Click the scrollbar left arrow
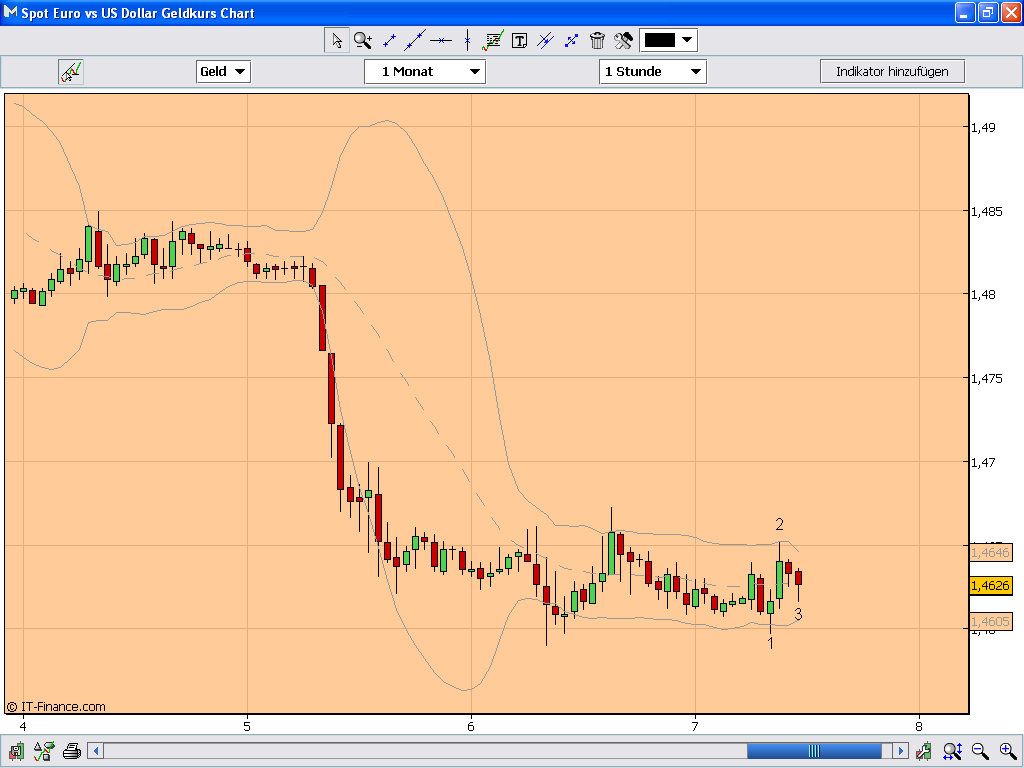The image size is (1024, 768). (x=95, y=751)
